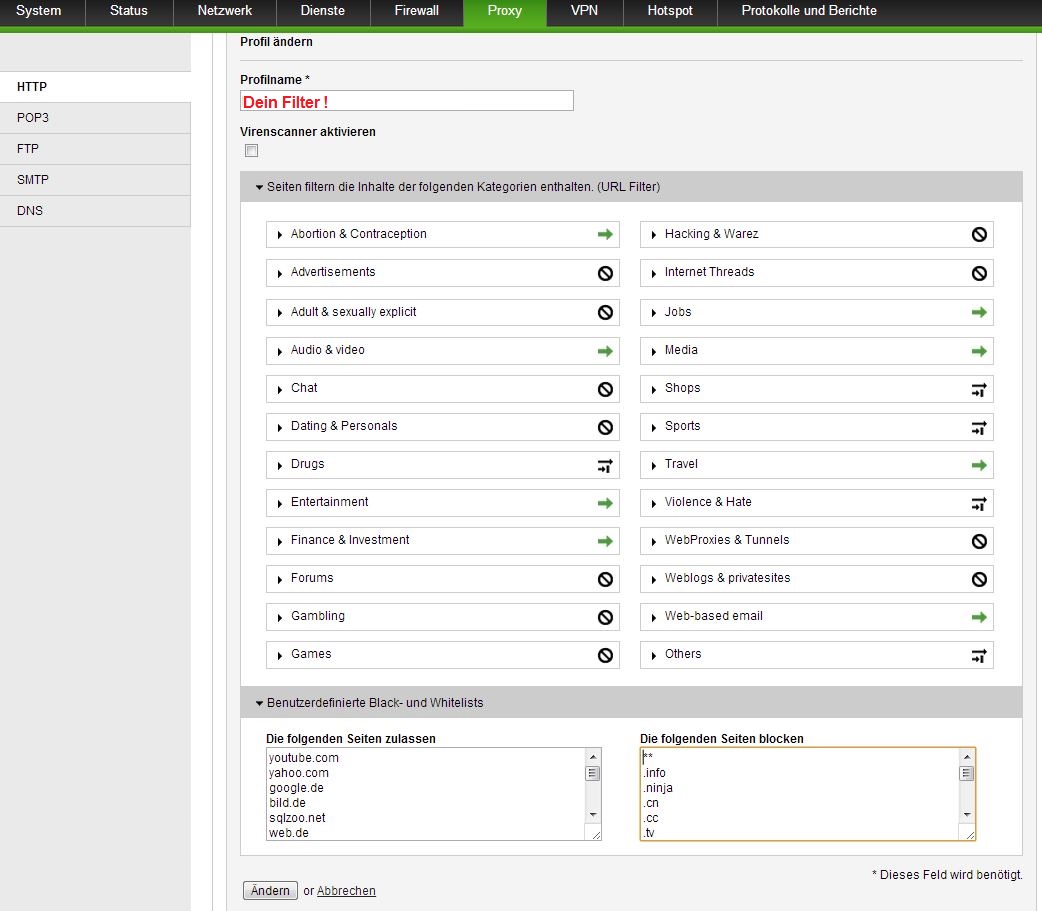This screenshot has width=1042, height=911.
Task: Collapse the Benutzerdefinierte Black- und Whitelists section
Action: pyautogui.click(x=260, y=703)
